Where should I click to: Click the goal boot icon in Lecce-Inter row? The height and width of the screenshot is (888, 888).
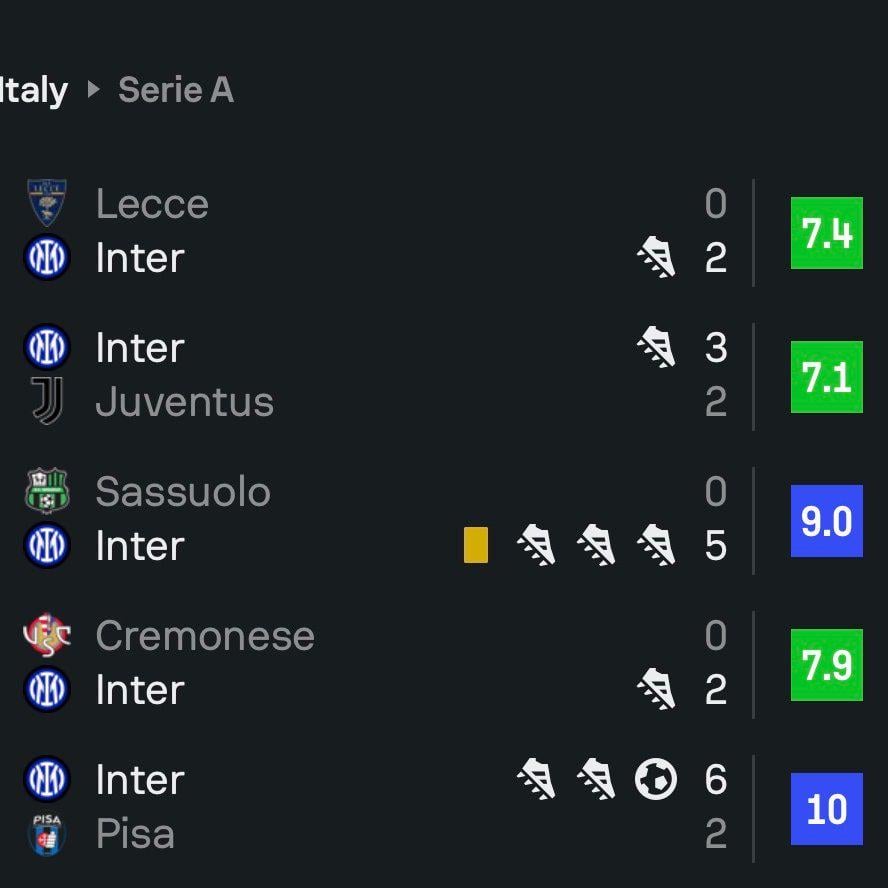pos(658,257)
